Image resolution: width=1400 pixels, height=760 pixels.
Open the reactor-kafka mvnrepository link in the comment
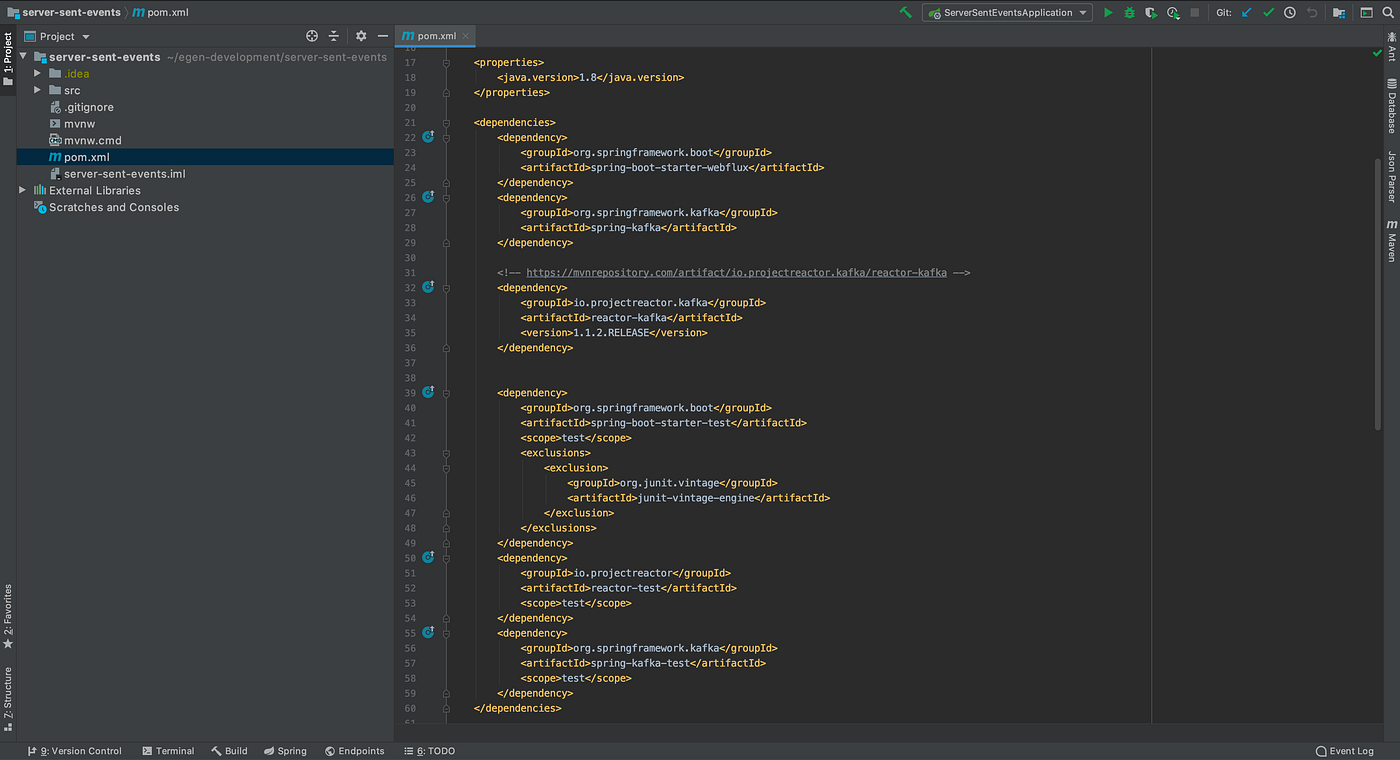(x=735, y=271)
